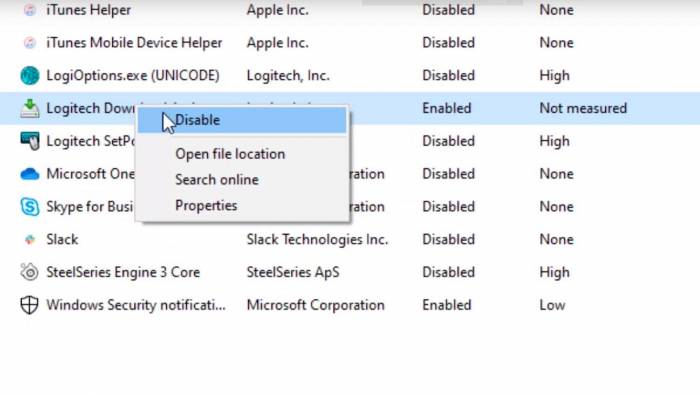
Task: Click the Slack Technologies Inc. publisher cell
Action: pyautogui.click(x=317, y=240)
